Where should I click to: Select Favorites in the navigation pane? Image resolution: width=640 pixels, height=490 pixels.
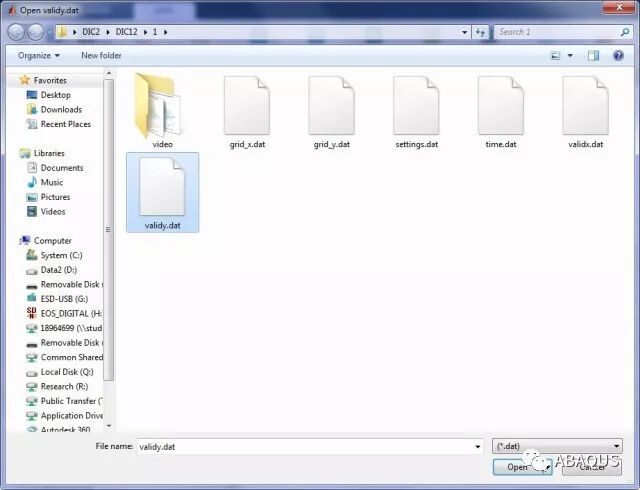[50, 80]
